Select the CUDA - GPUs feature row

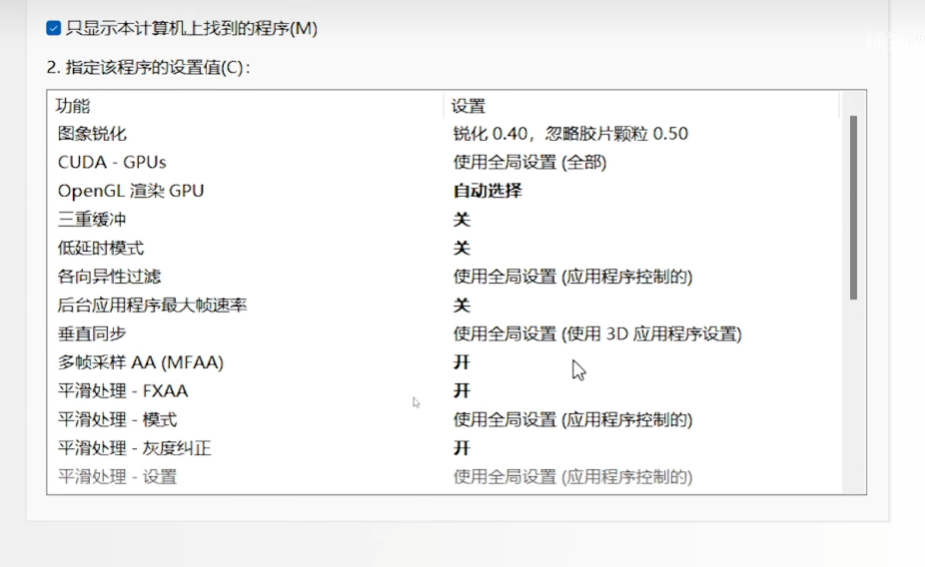point(111,162)
